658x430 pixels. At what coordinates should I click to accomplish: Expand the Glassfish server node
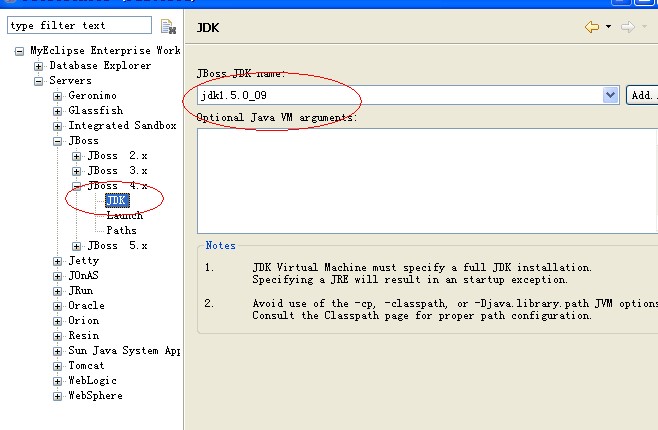point(57,111)
